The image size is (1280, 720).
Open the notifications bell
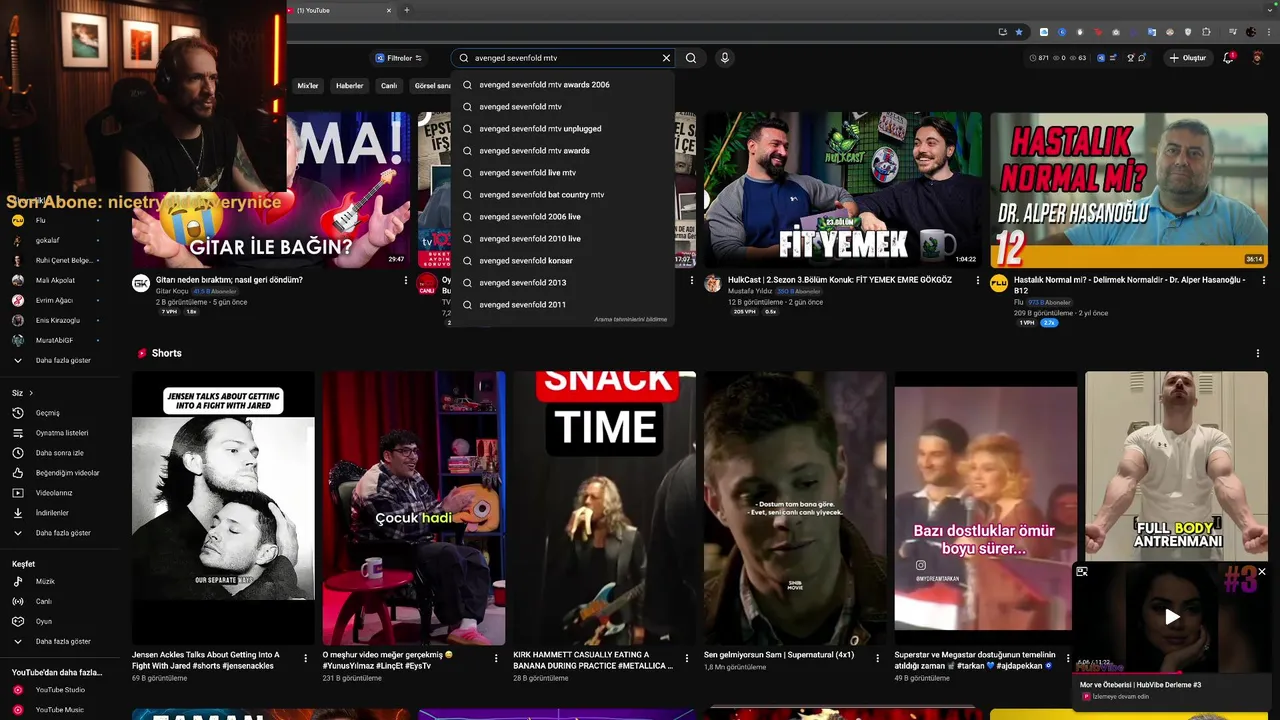(x=1229, y=58)
